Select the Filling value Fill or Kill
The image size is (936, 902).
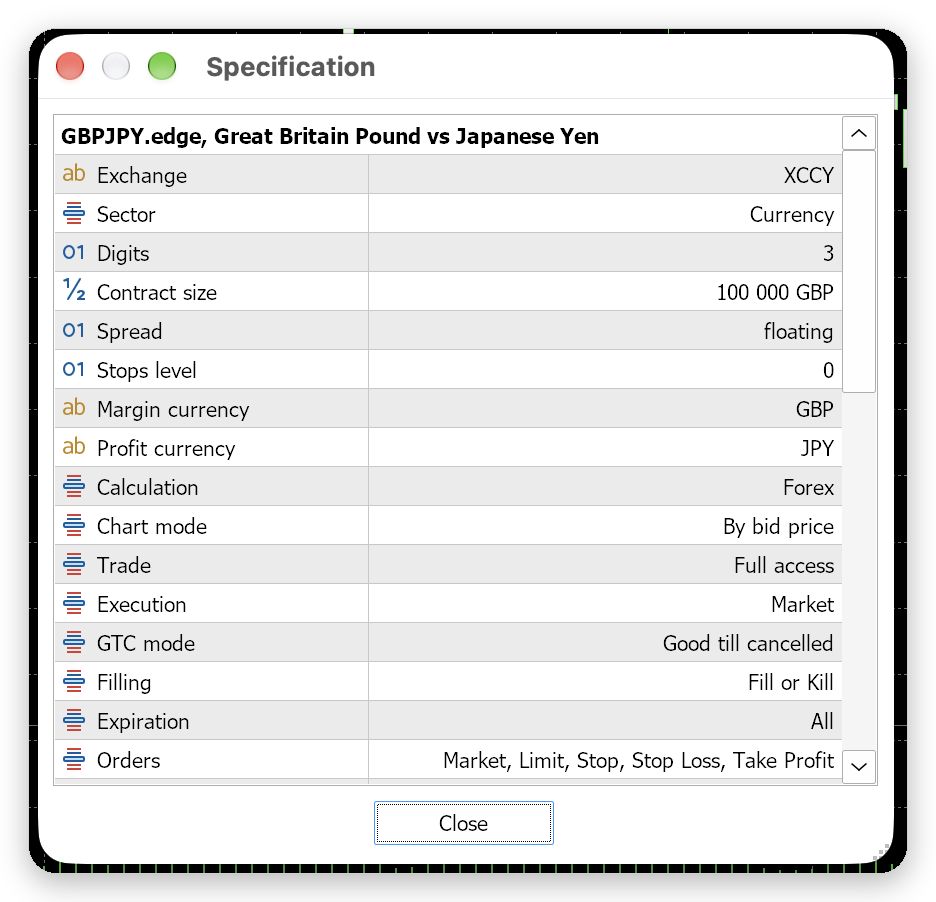point(790,682)
